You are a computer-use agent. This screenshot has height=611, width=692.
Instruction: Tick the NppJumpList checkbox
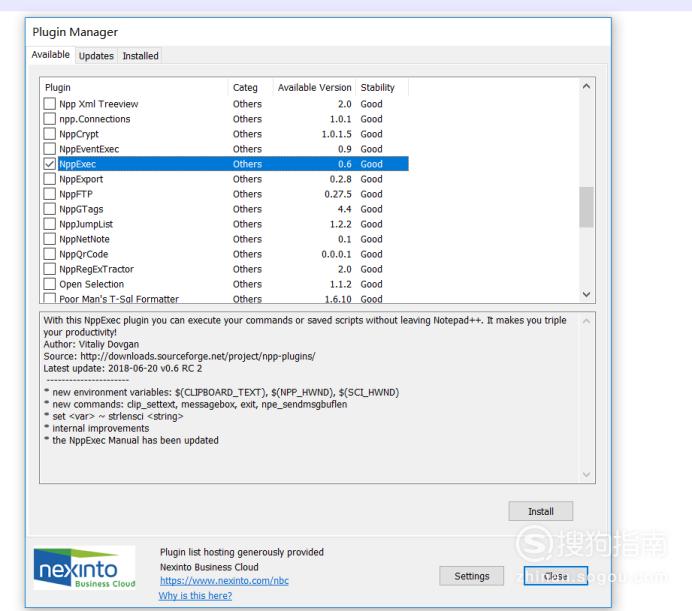49,224
